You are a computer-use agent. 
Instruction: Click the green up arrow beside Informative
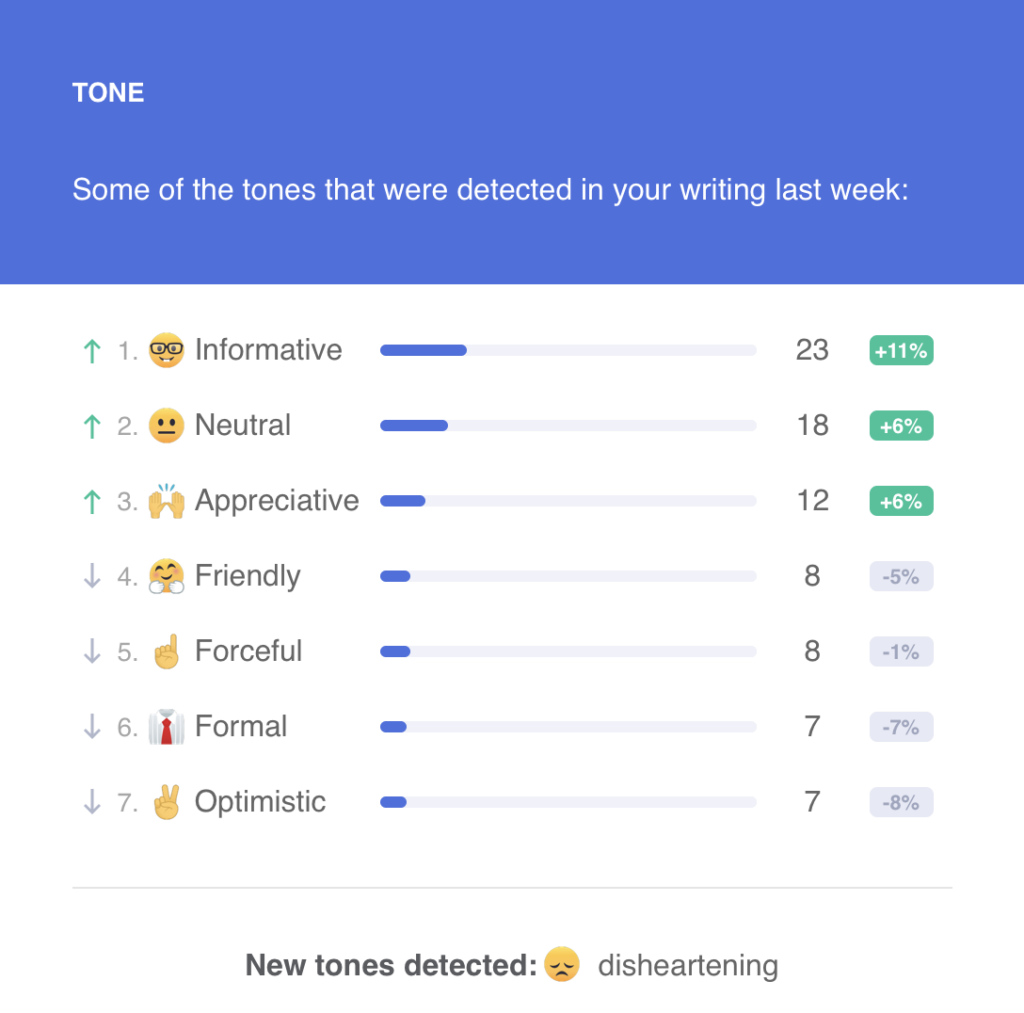(92, 351)
